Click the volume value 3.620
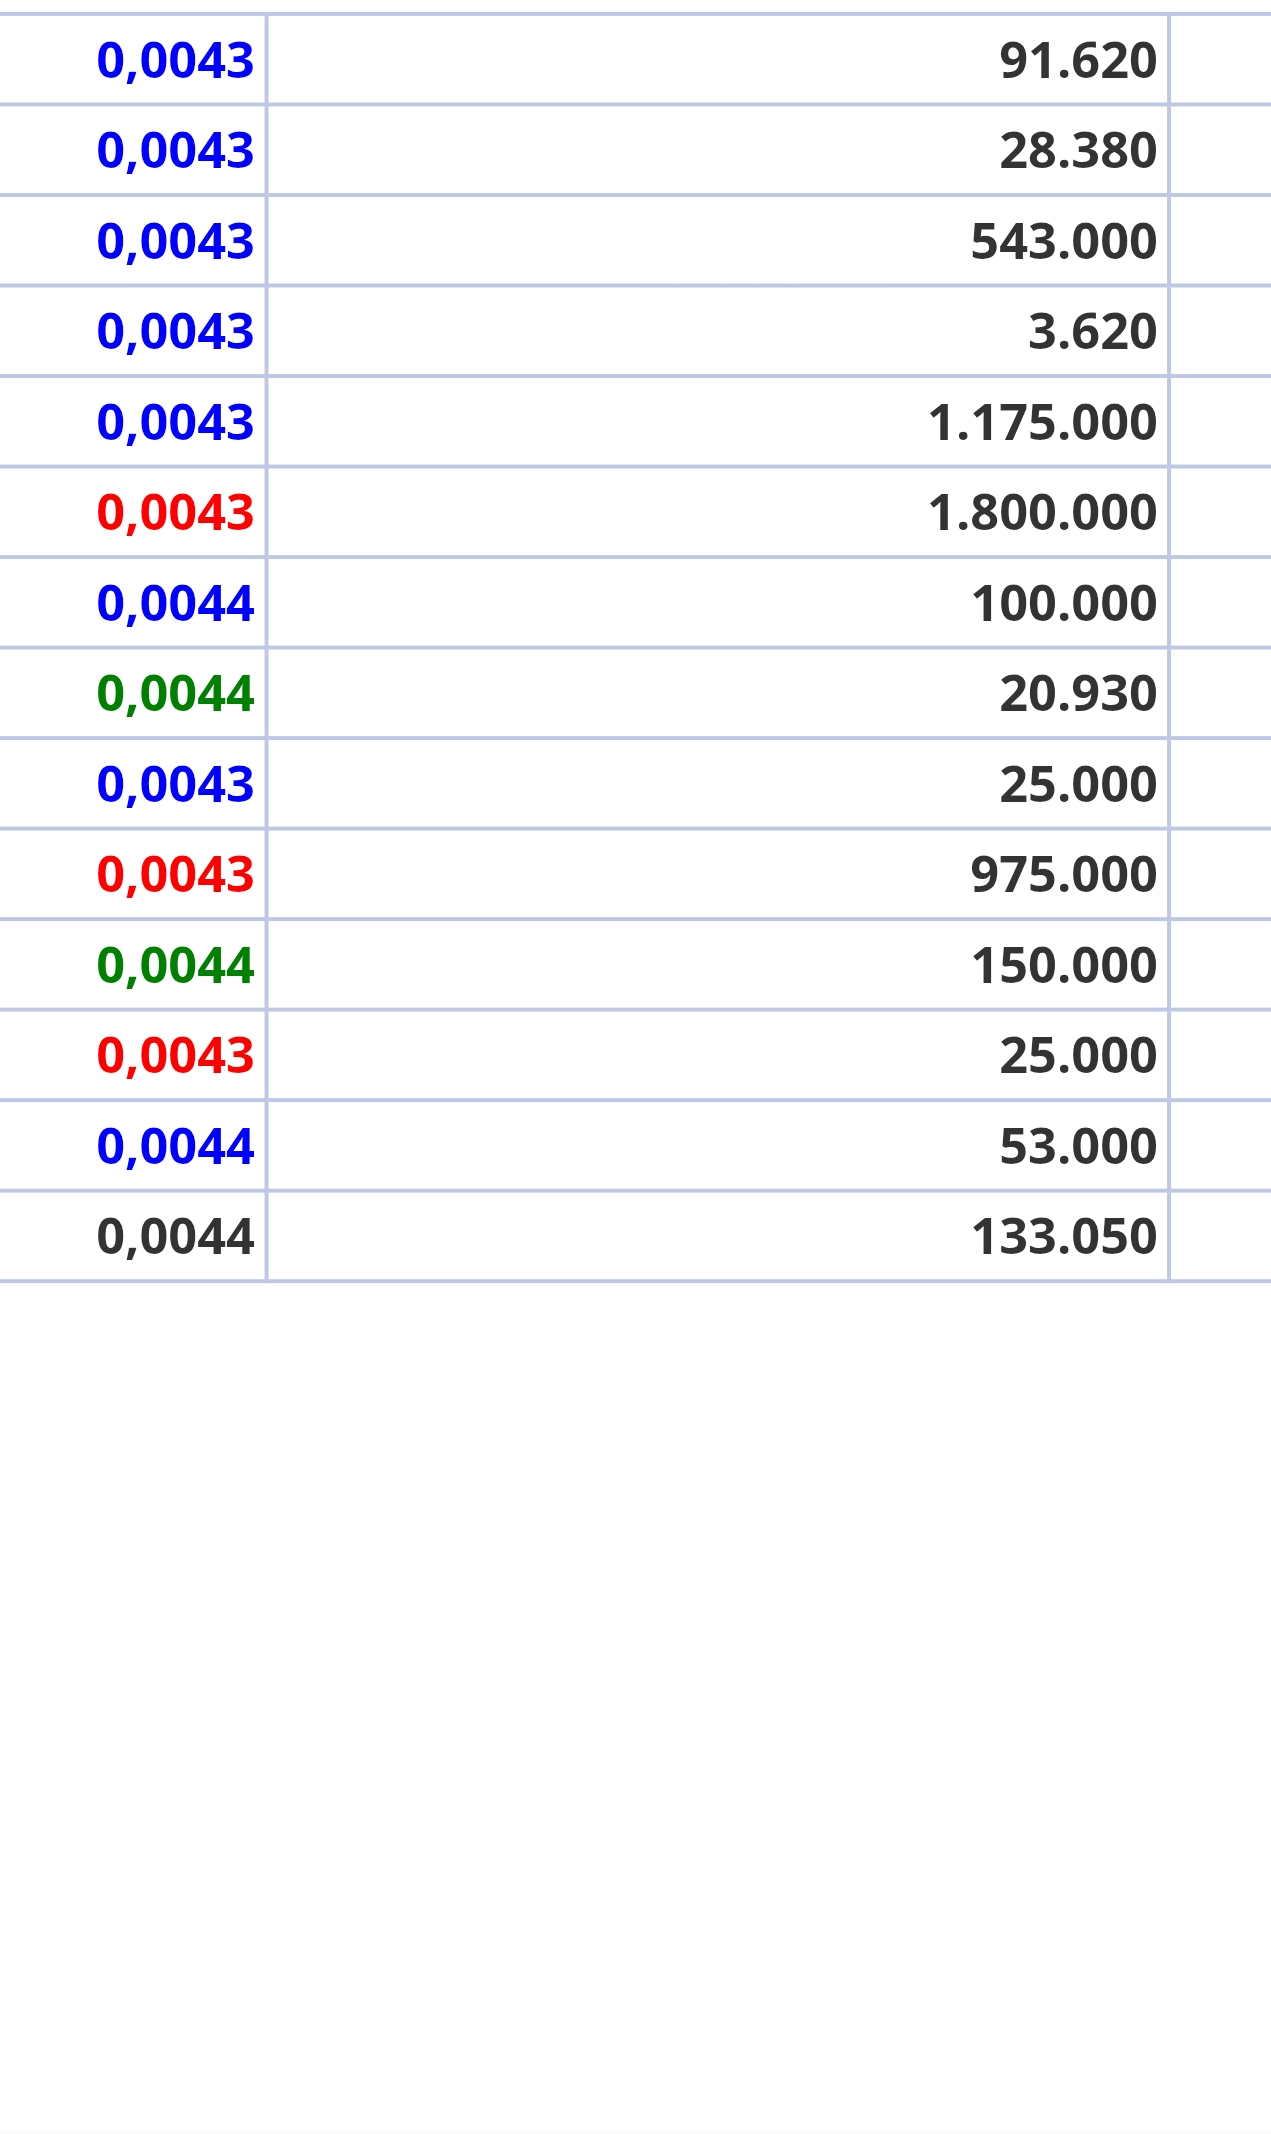 pyautogui.click(x=1092, y=332)
